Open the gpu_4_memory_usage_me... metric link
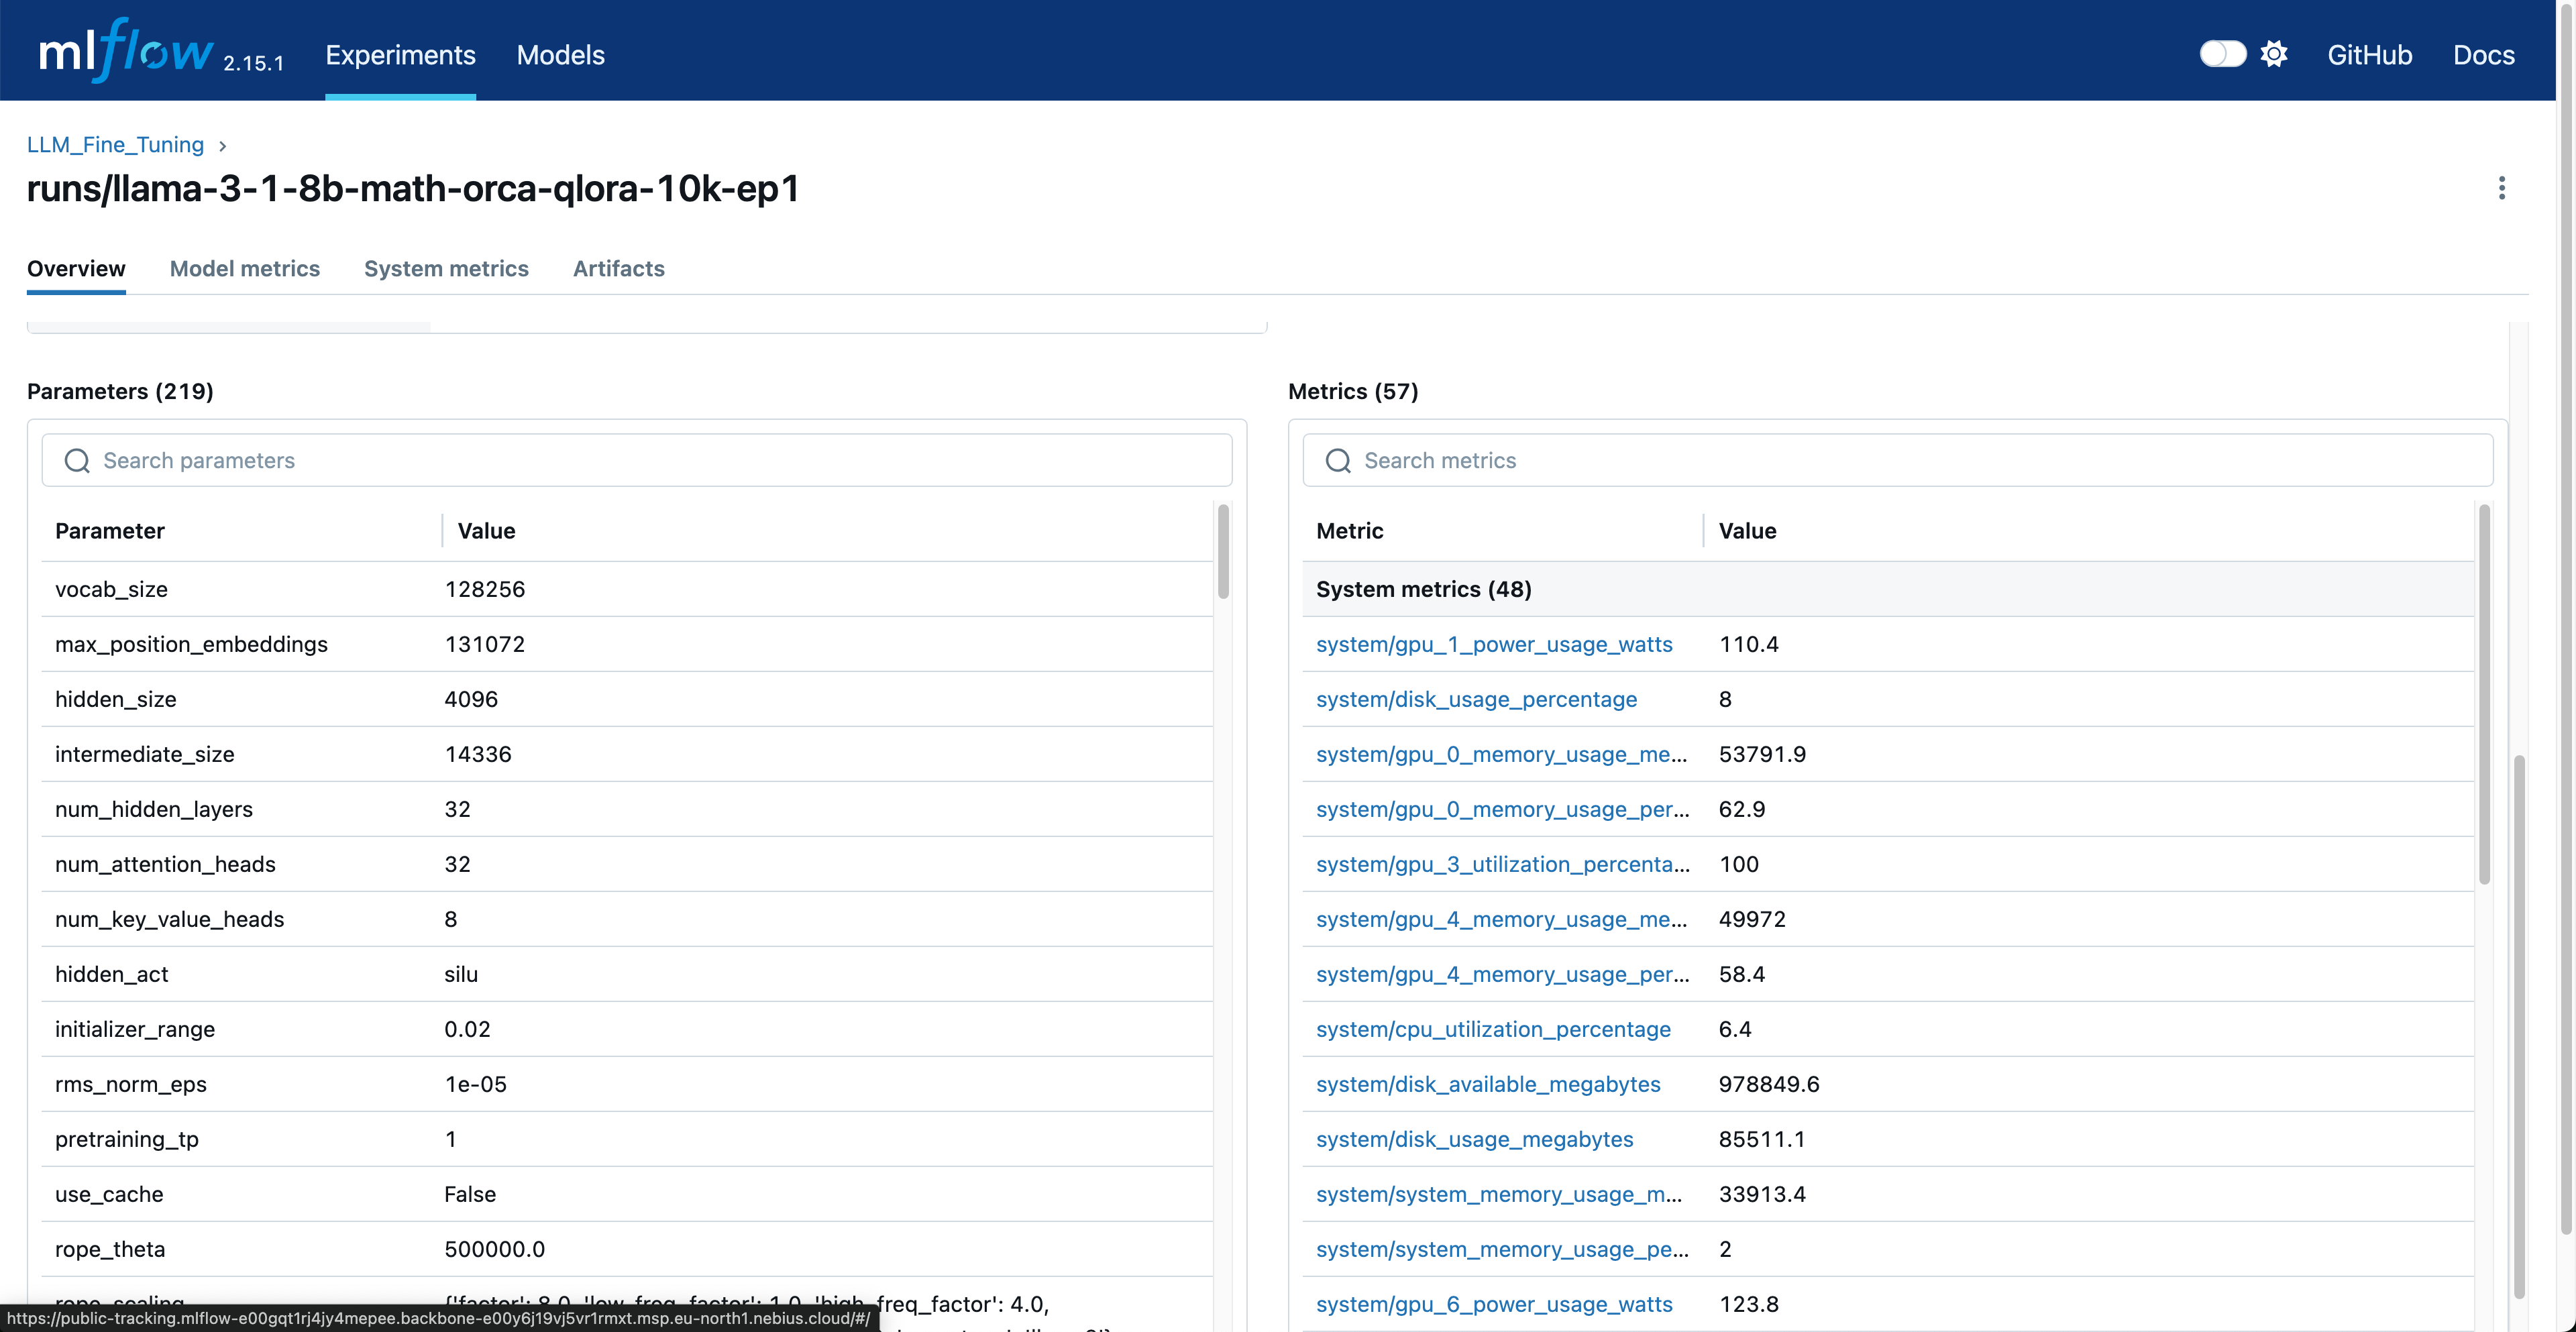Screen dimensions: 2576x1332 point(1502,919)
